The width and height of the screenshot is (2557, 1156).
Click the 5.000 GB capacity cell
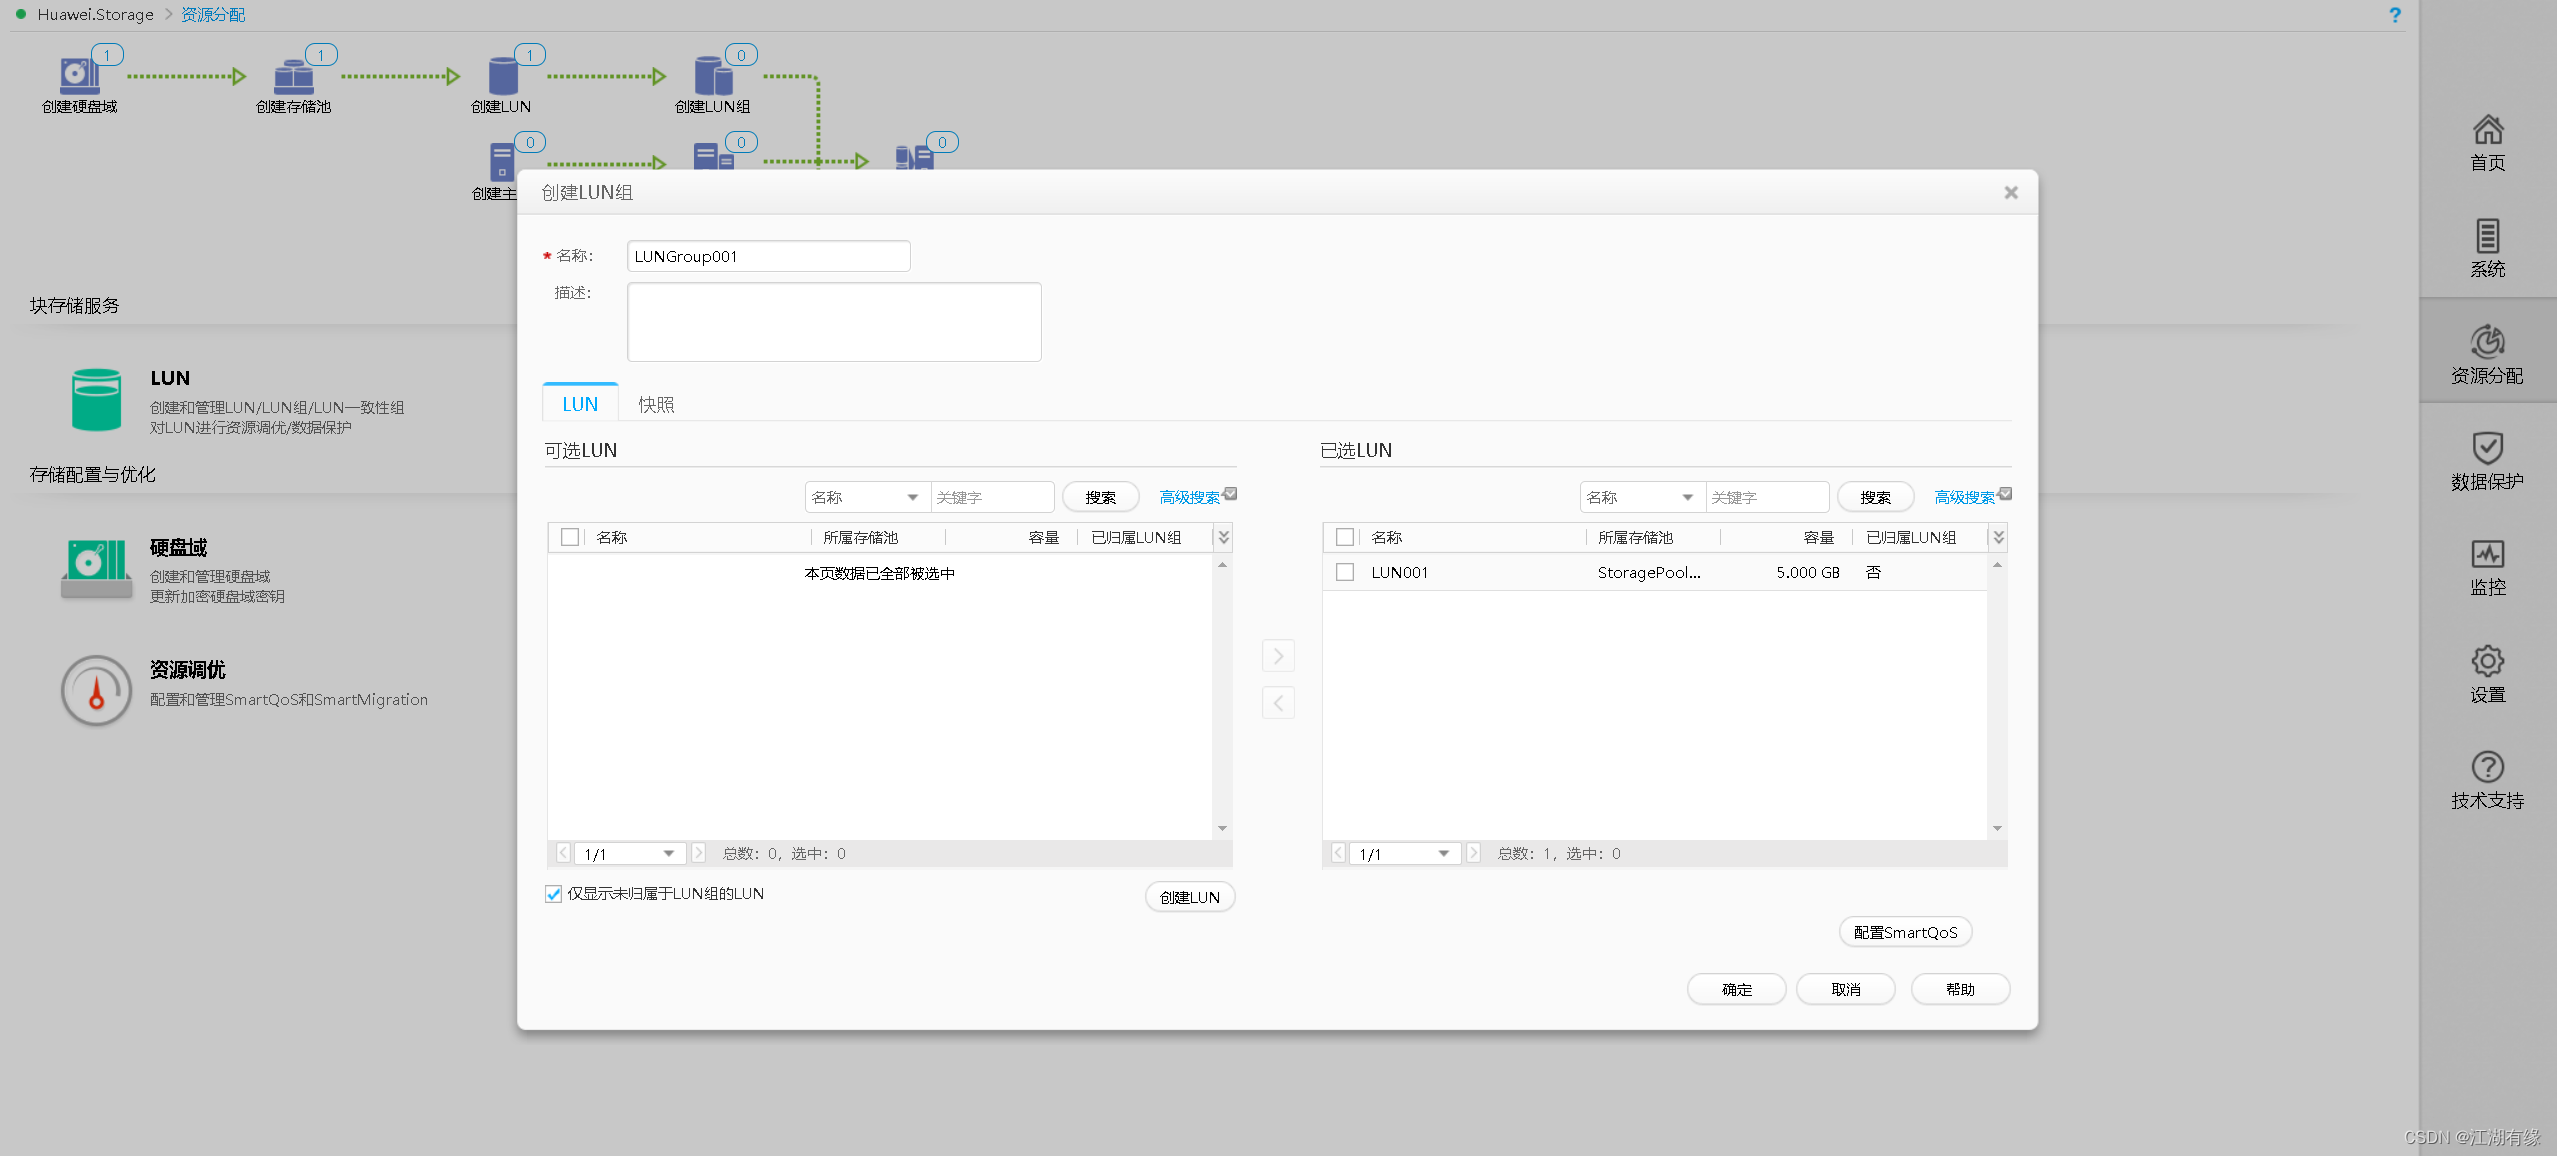coord(1807,572)
